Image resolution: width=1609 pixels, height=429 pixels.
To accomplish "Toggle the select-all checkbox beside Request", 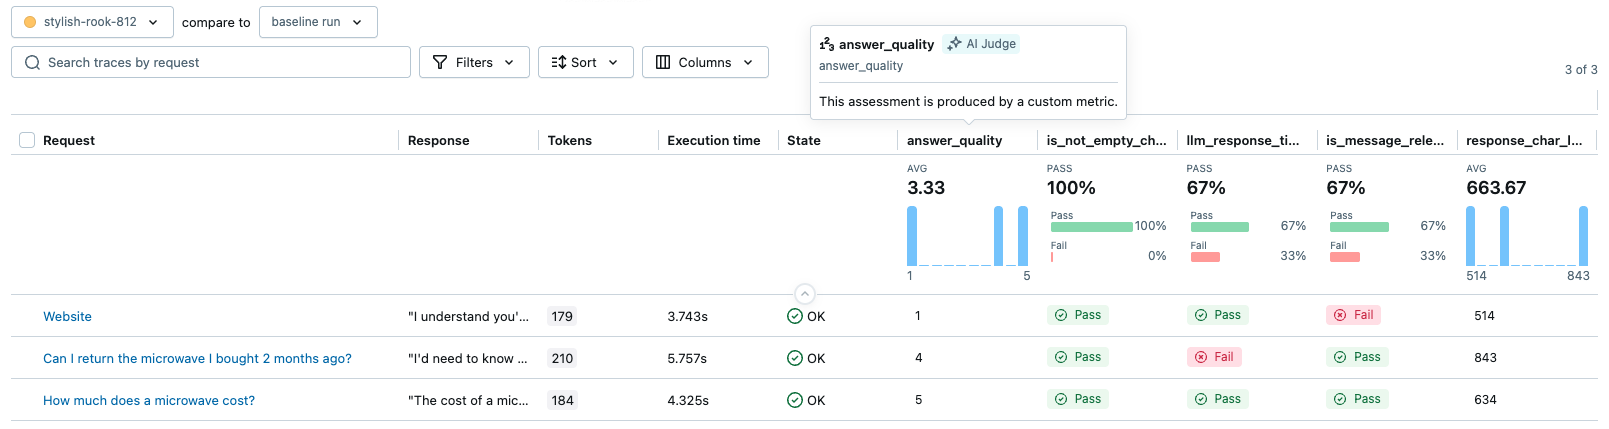I will [x=27, y=140].
